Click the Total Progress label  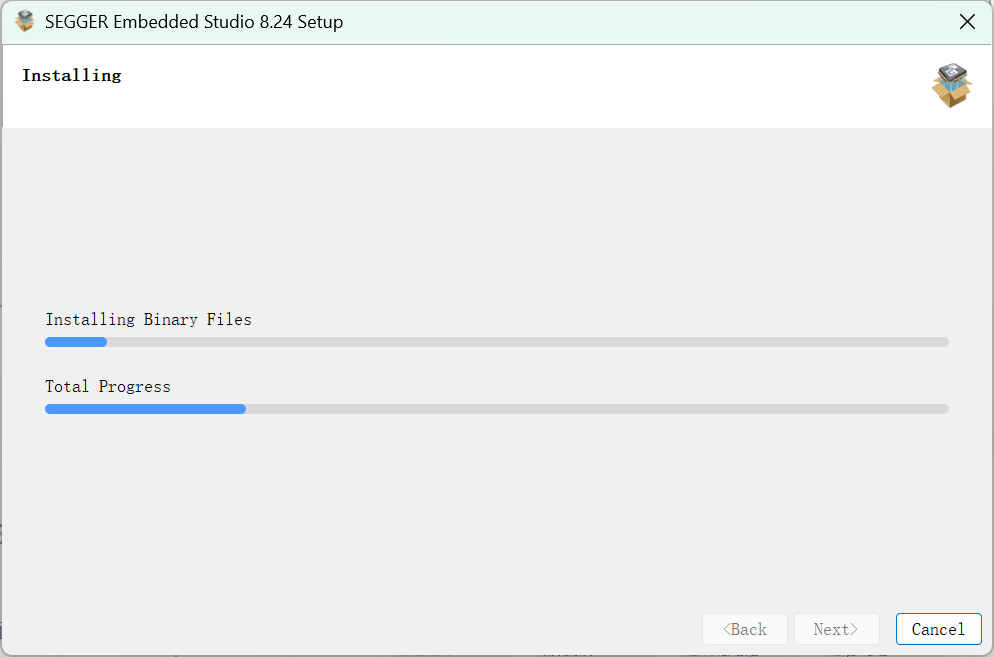107,386
